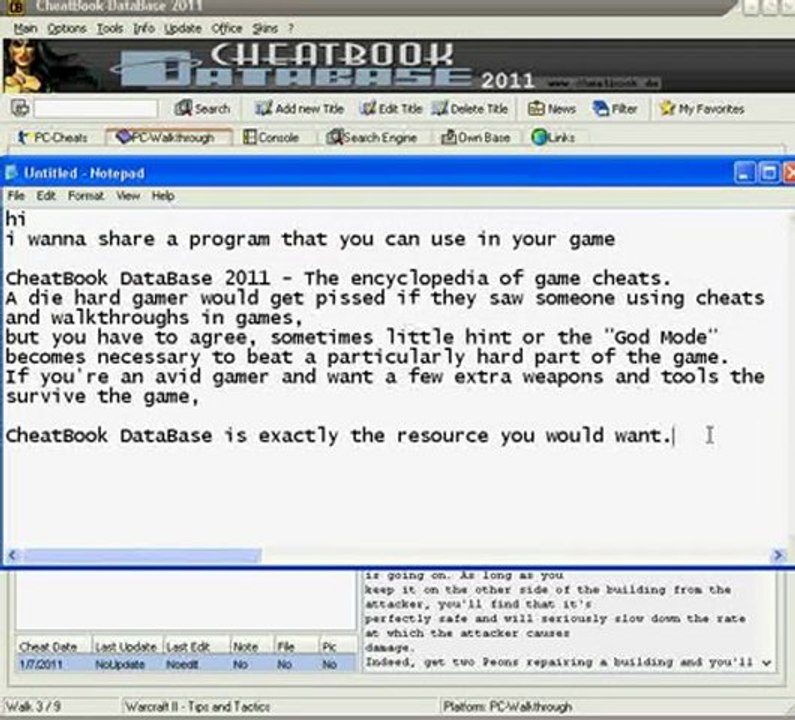Viewport: 795px width, 720px height.
Task: Maximize the Notepad window
Action: [x=768, y=173]
